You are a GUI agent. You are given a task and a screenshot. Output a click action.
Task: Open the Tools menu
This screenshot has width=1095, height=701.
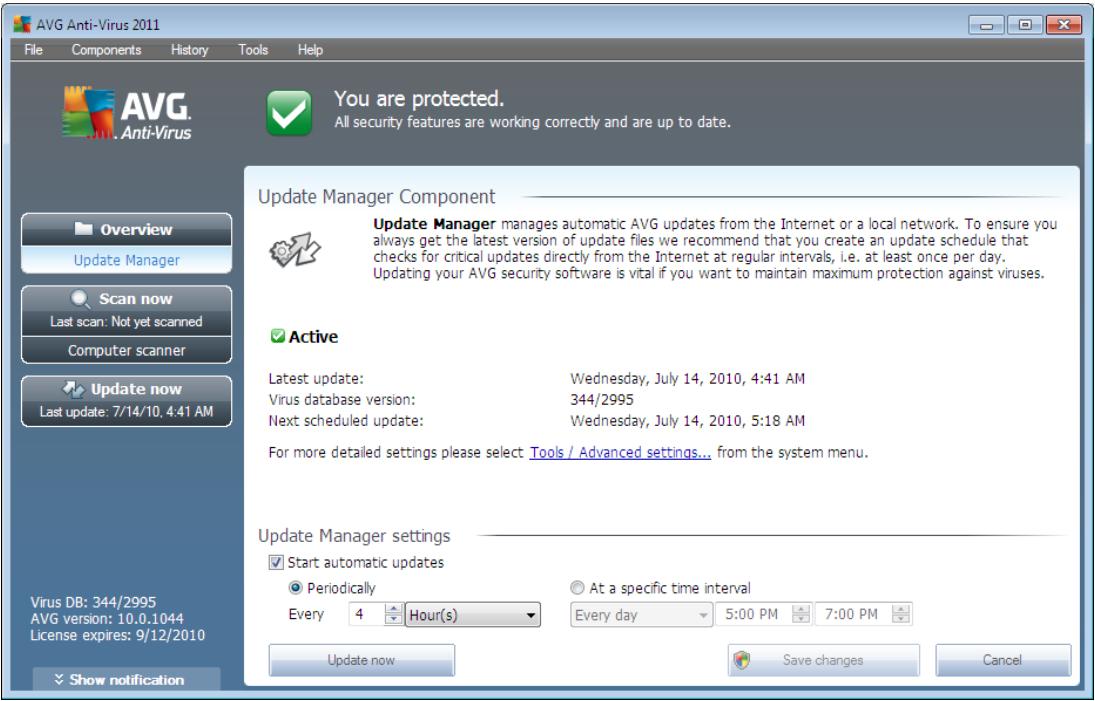pyautogui.click(x=253, y=50)
